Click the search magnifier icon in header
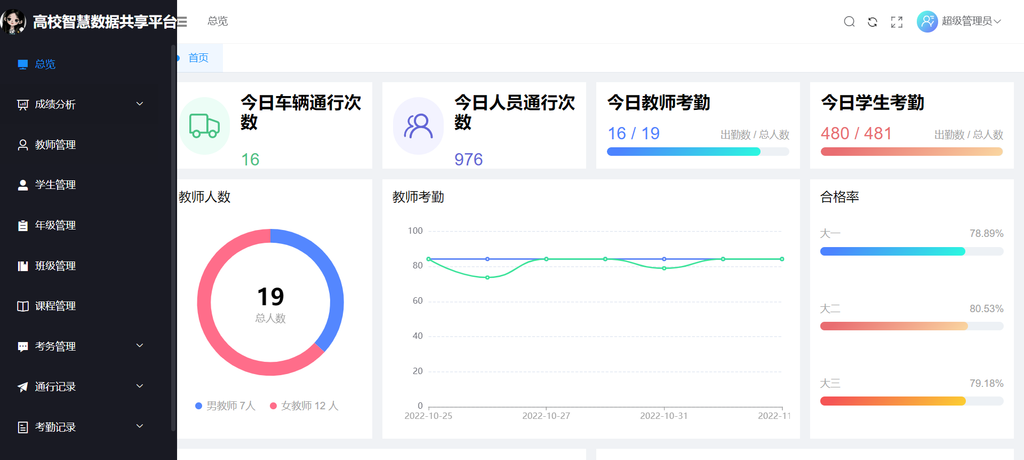The image size is (1024, 460). coord(849,22)
